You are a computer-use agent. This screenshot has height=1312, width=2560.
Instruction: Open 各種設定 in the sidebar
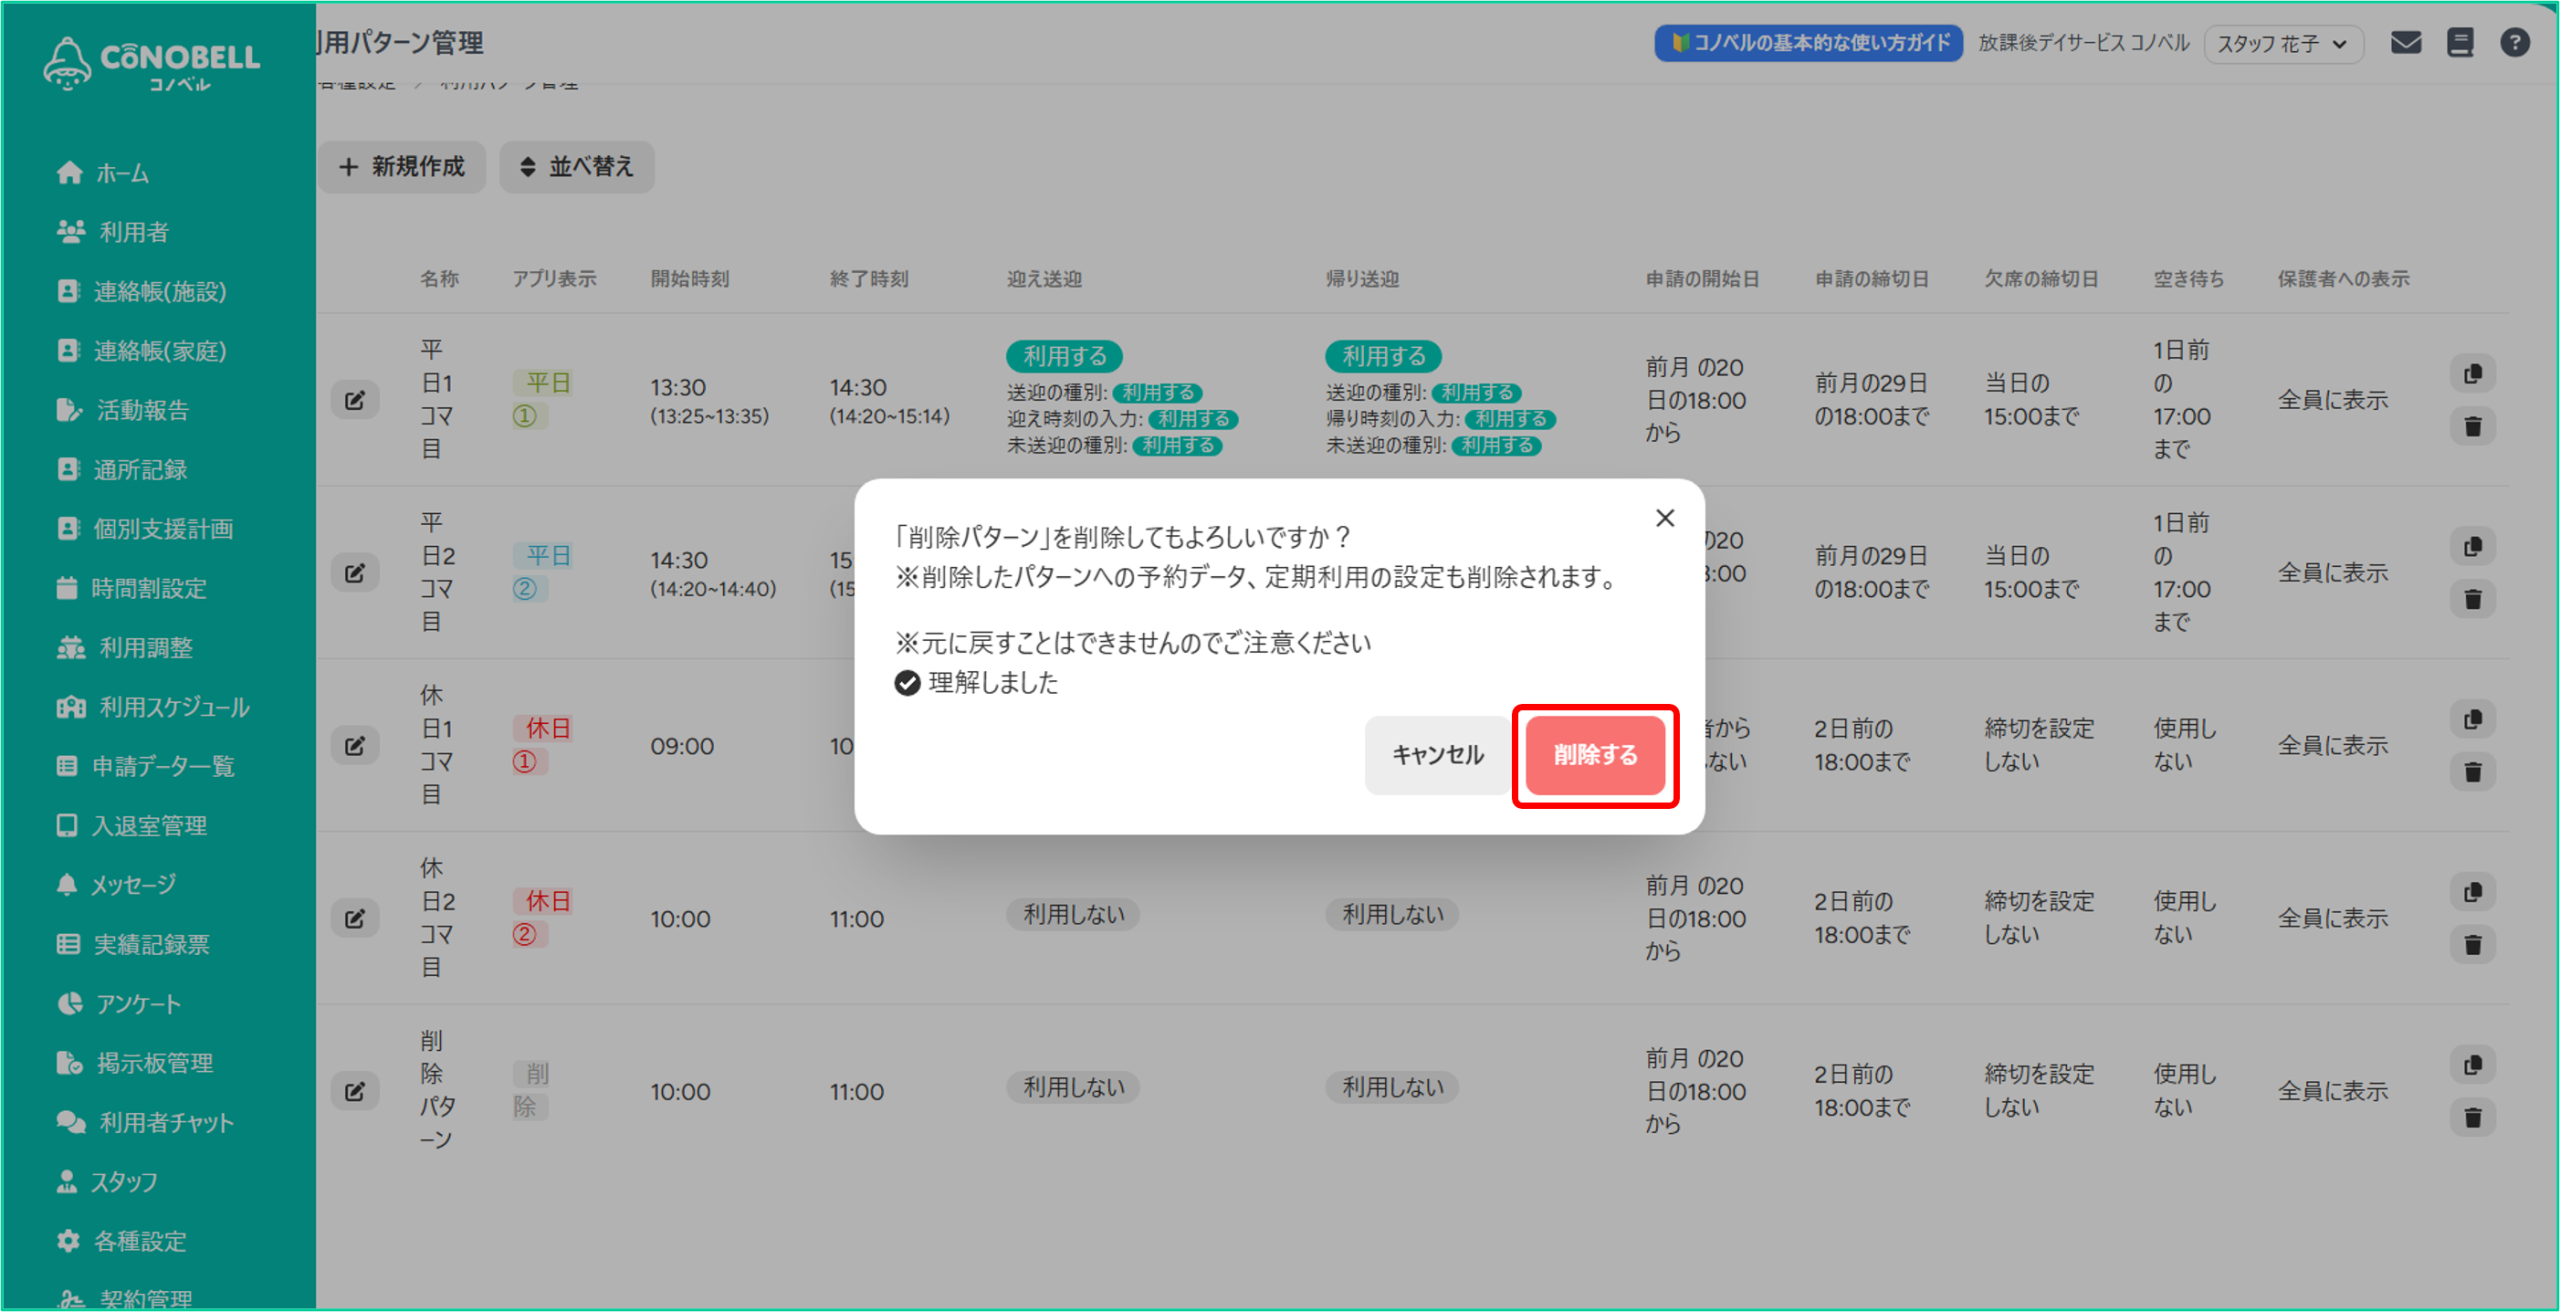point(139,1241)
